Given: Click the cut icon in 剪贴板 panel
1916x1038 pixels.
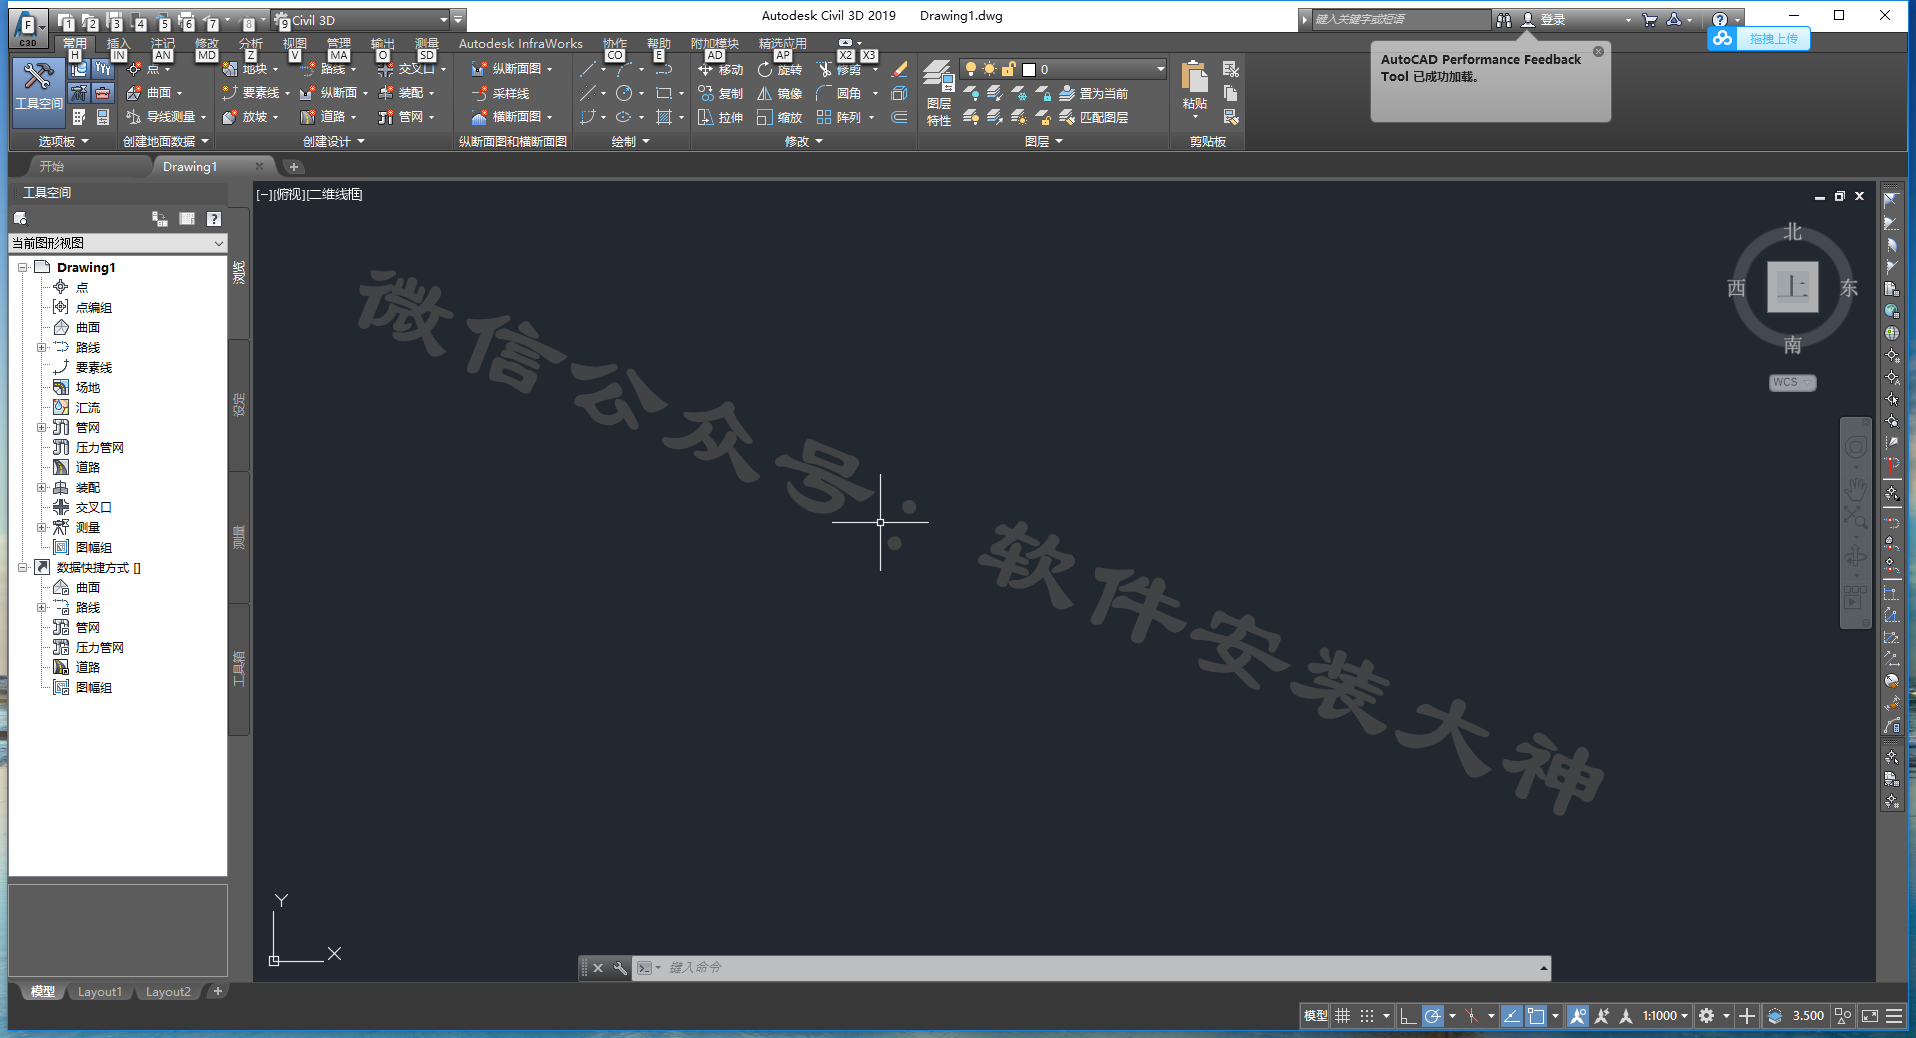Looking at the screenshot, I should [x=1231, y=69].
